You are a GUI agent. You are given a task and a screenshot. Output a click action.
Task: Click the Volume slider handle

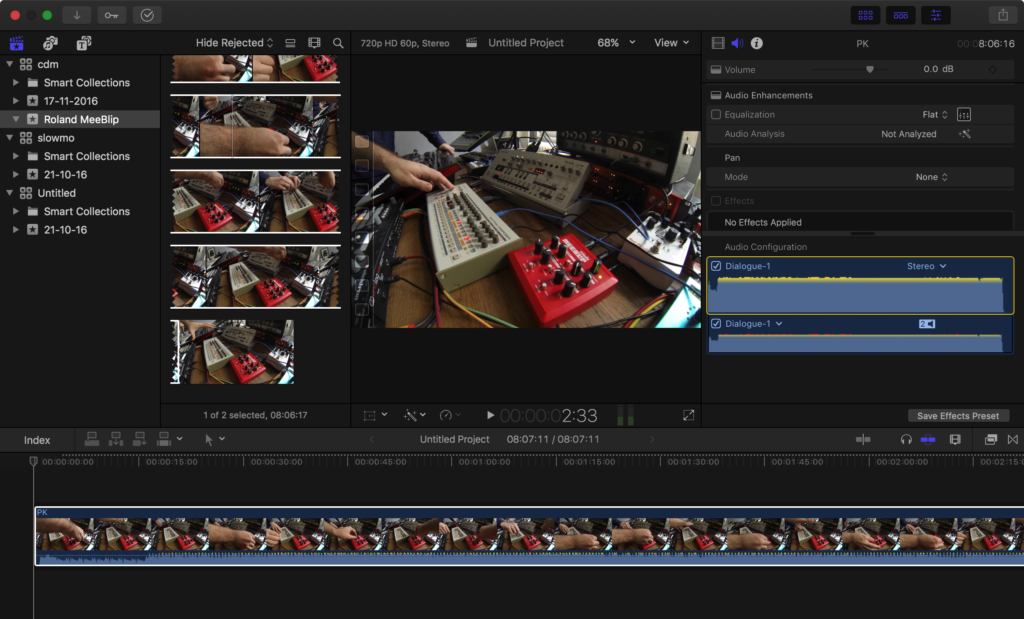coord(869,70)
